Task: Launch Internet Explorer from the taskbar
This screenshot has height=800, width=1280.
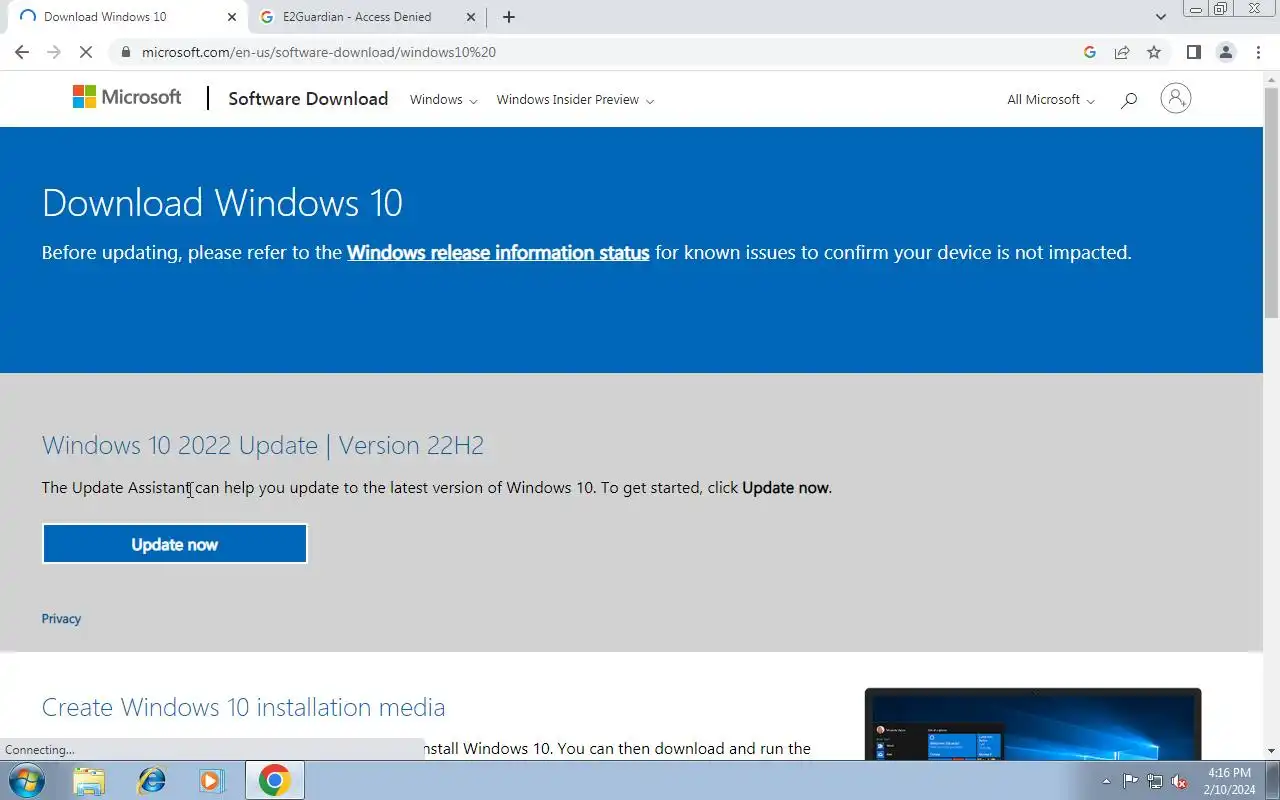Action: click(x=151, y=780)
